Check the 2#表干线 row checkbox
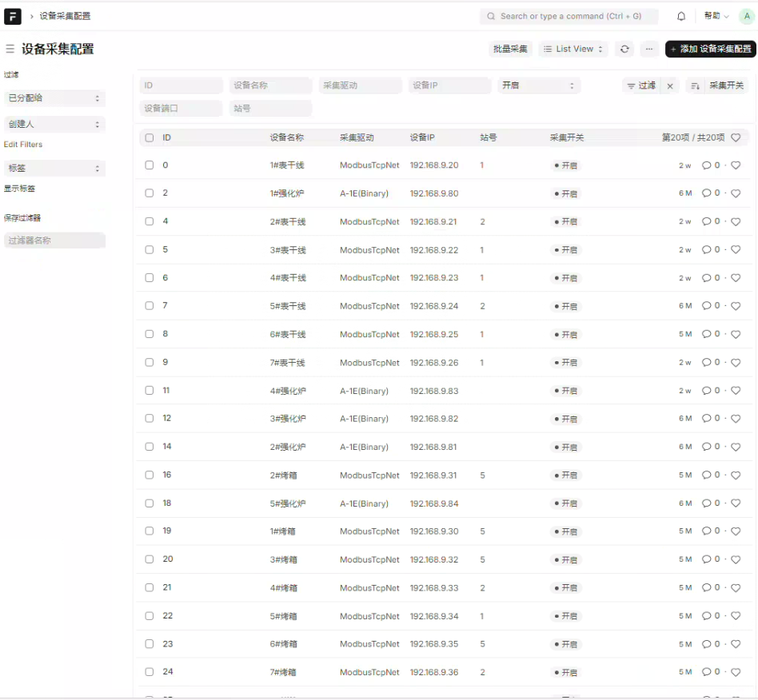This screenshot has width=758, height=700. tap(149, 222)
